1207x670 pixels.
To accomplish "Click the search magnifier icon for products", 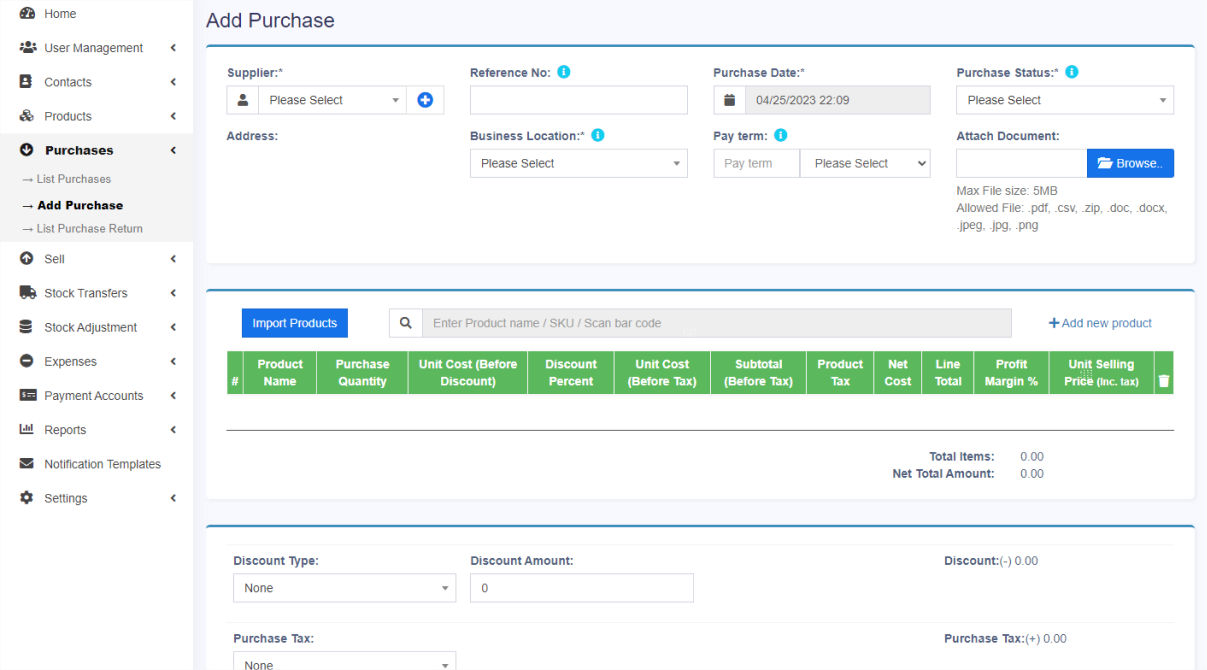I will tap(405, 323).
